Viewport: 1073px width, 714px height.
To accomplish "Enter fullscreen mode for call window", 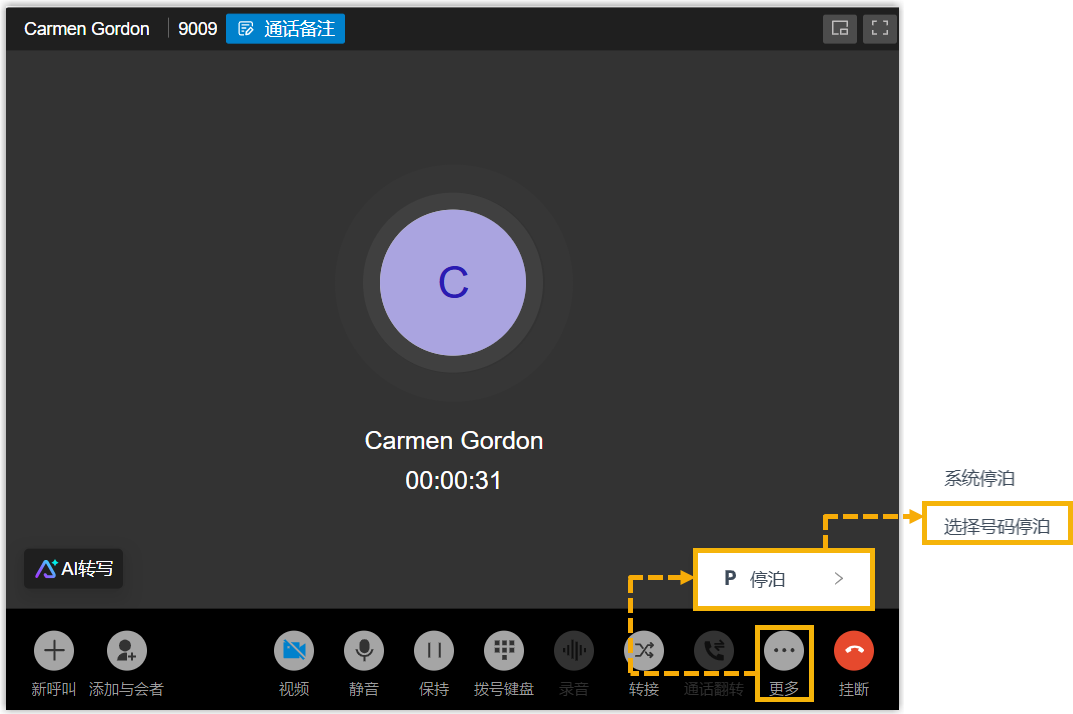I will 879,29.
